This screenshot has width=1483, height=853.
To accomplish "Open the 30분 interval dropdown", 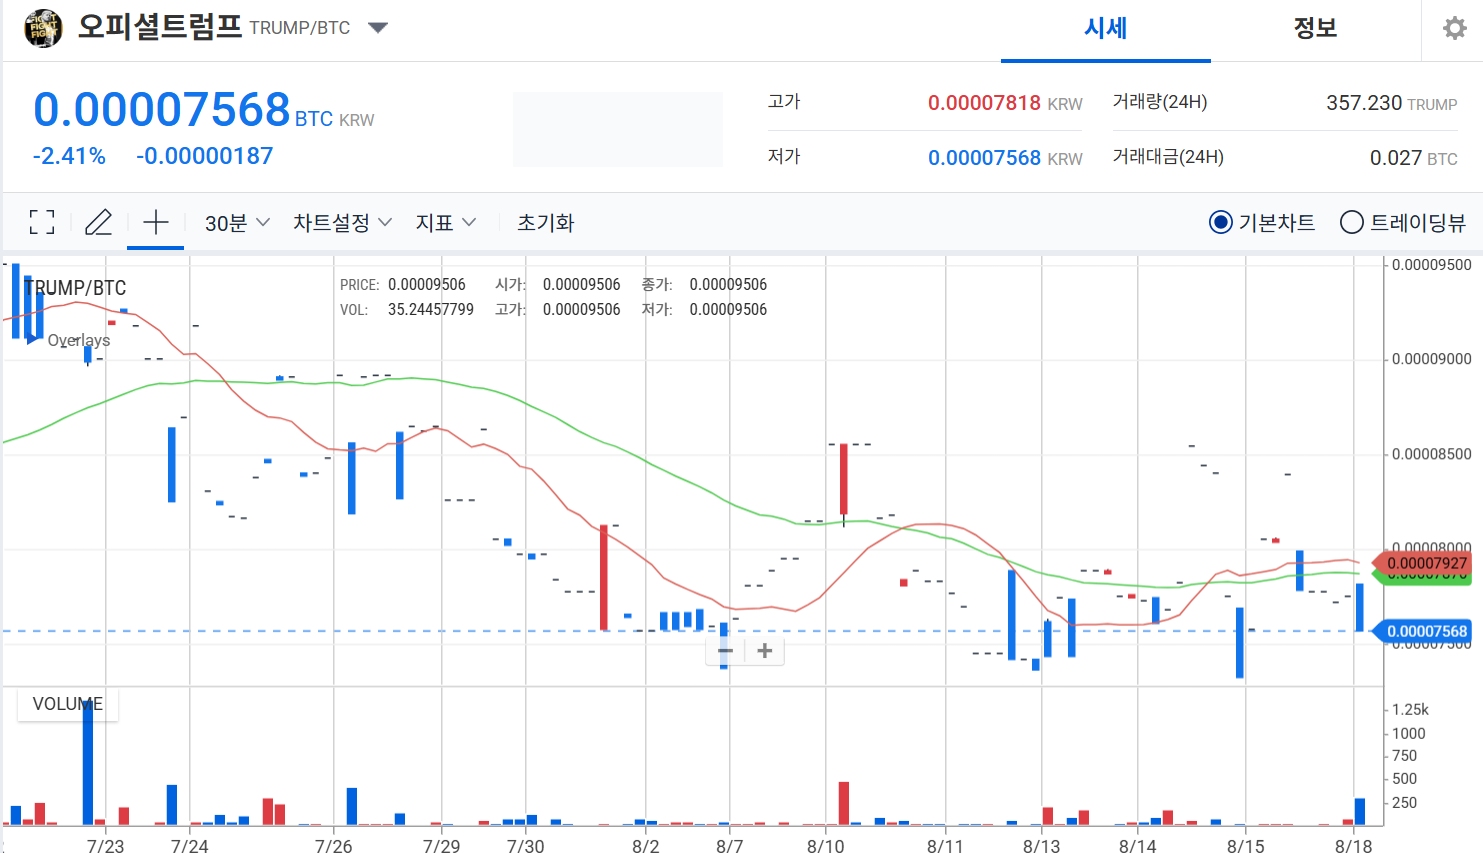I will click(x=237, y=223).
